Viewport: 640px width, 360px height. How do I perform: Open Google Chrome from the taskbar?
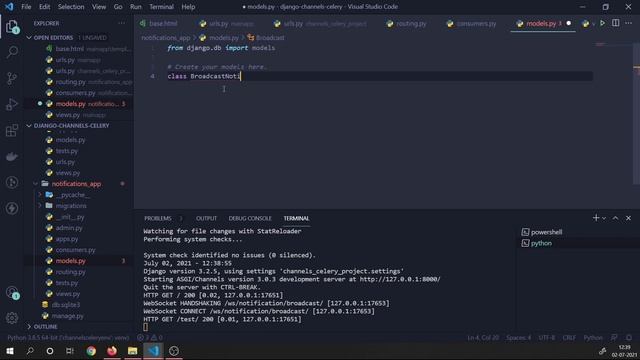[x=91, y=351]
